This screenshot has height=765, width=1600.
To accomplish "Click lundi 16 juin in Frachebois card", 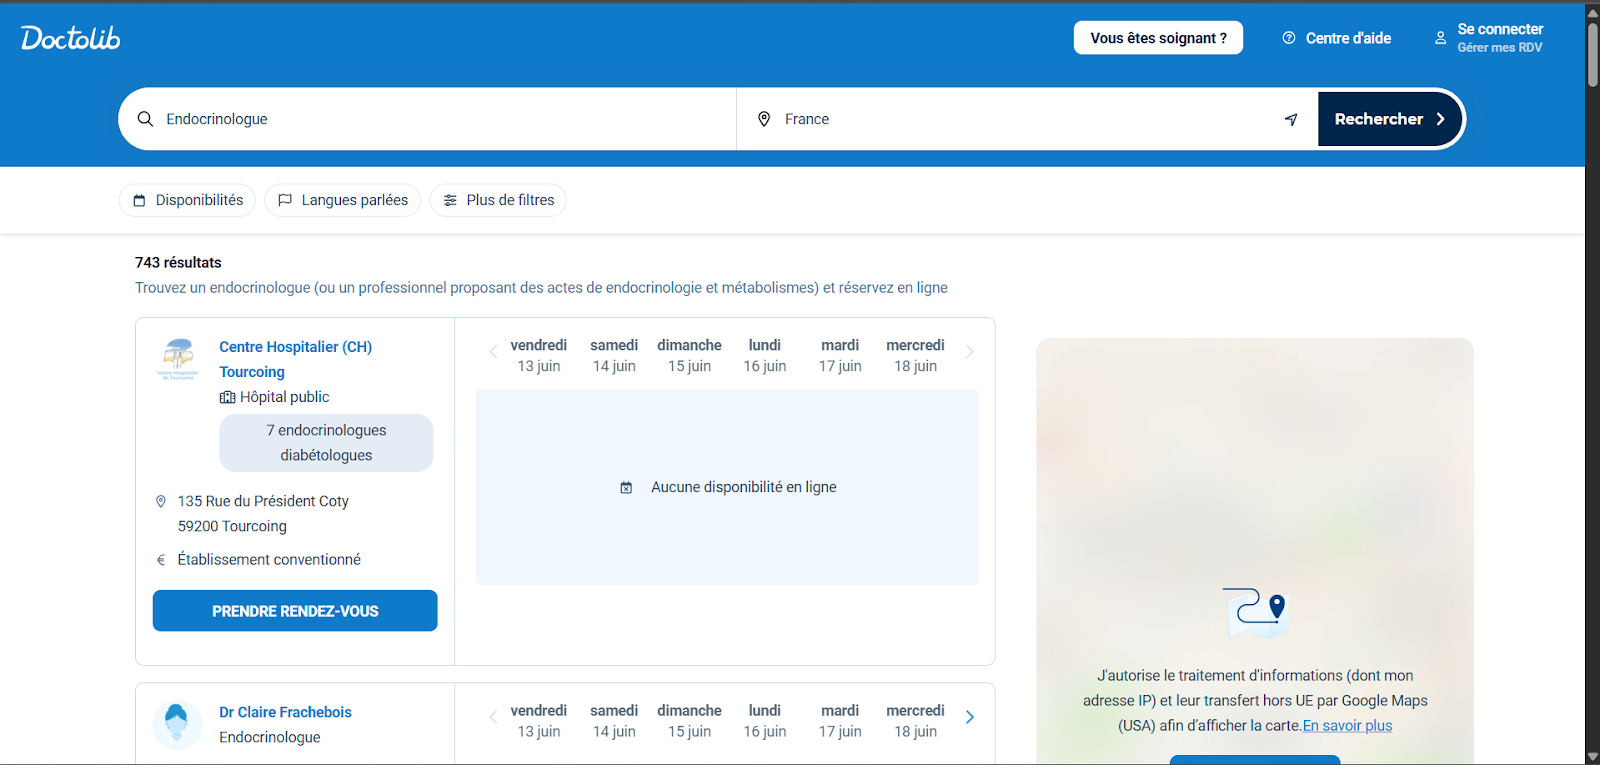I will (765, 721).
